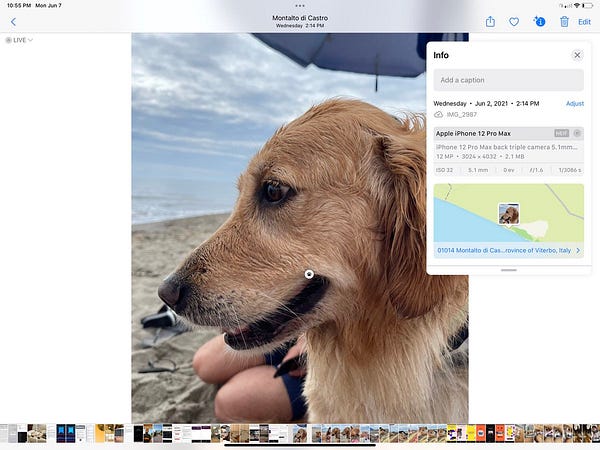Select the IMG_2987 filename text
The width and height of the screenshot is (600, 450).
(x=461, y=114)
